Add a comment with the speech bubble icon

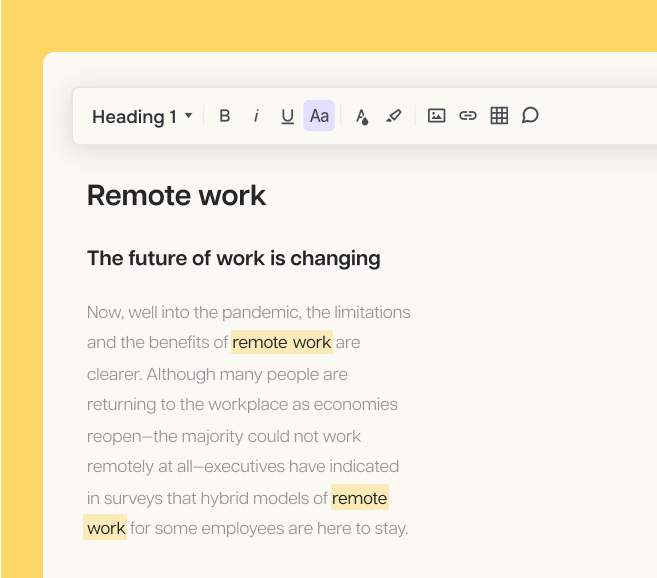[x=531, y=116]
